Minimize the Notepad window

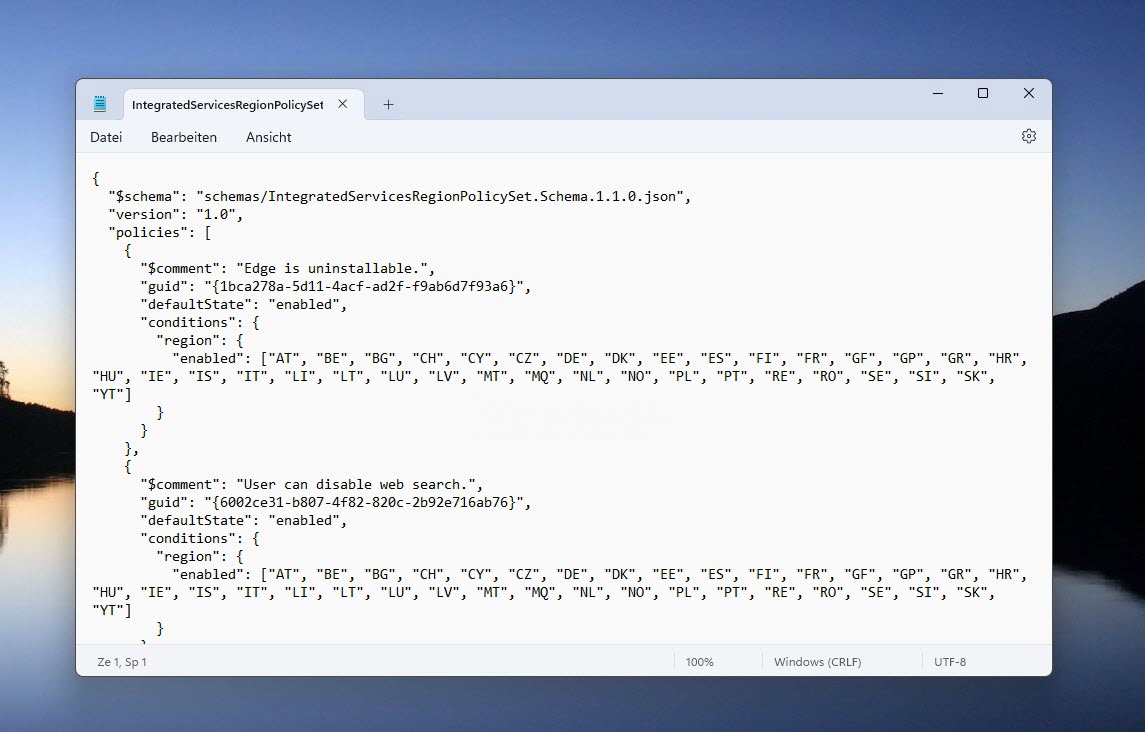click(x=938, y=94)
